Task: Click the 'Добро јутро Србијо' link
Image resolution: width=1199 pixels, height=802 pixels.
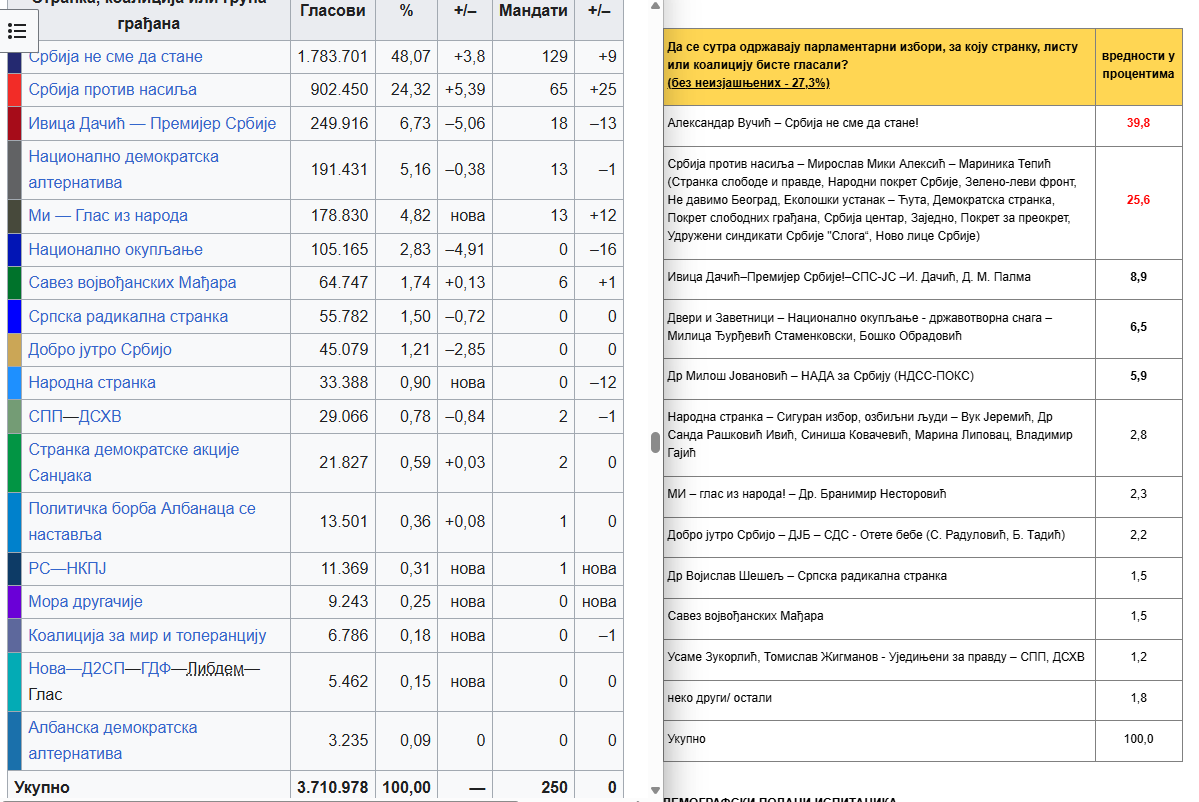Action: (x=99, y=349)
